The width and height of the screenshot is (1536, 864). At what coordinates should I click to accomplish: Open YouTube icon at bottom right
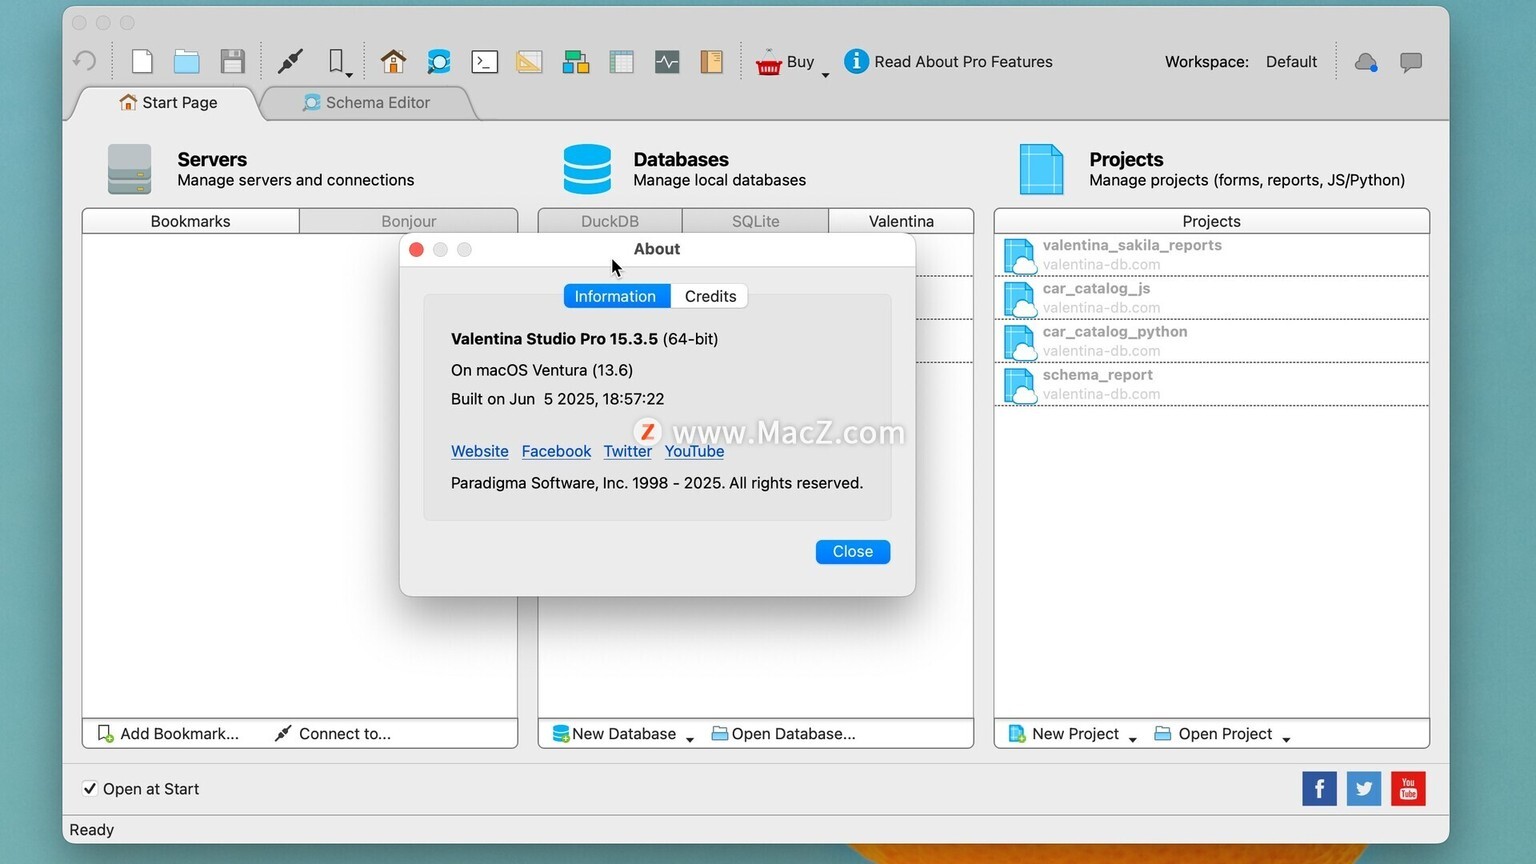pyautogui.click(x=1408, y=788)
